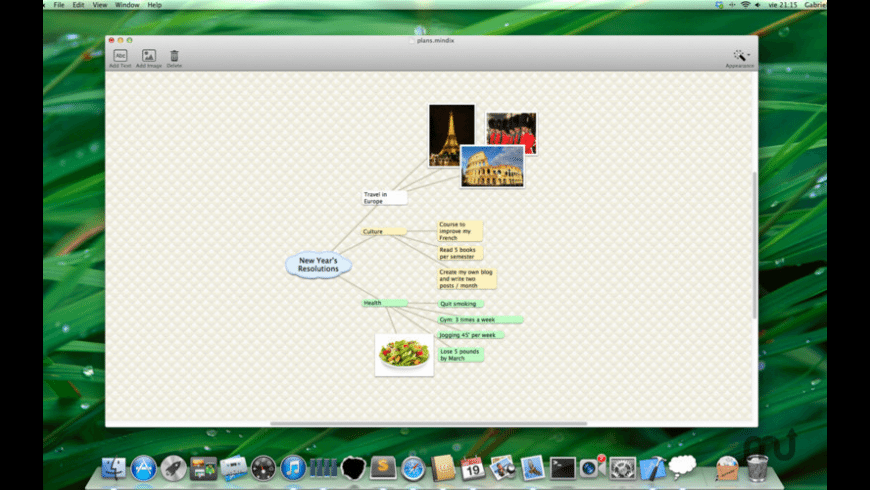Click the horizontal scrollbar of the canvas
Image resolution: width=870 pixels, height=490 pixels.
[x=428, y=423]
